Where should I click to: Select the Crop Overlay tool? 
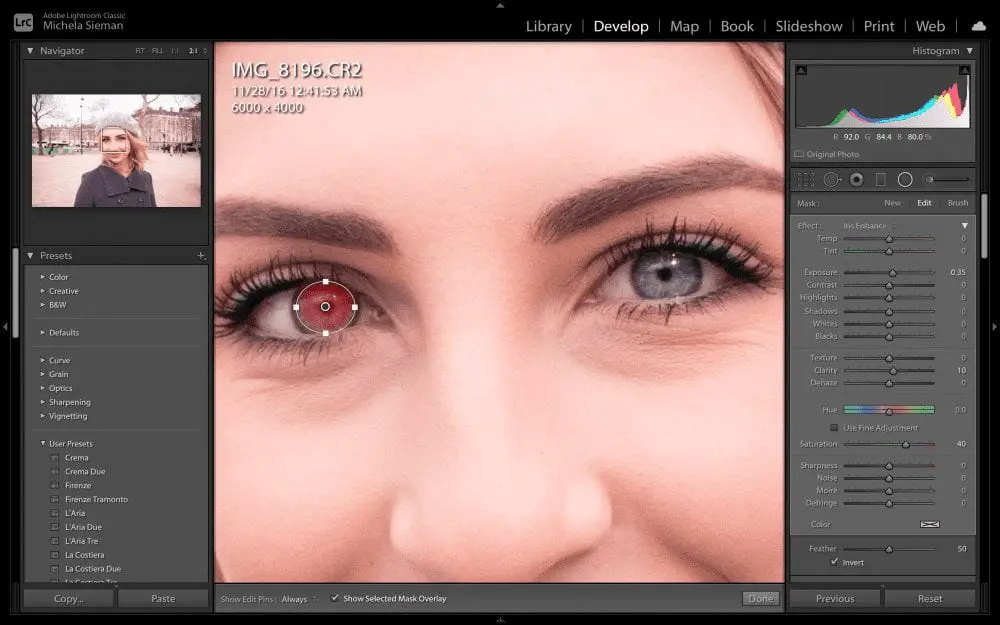pos(806,180)
